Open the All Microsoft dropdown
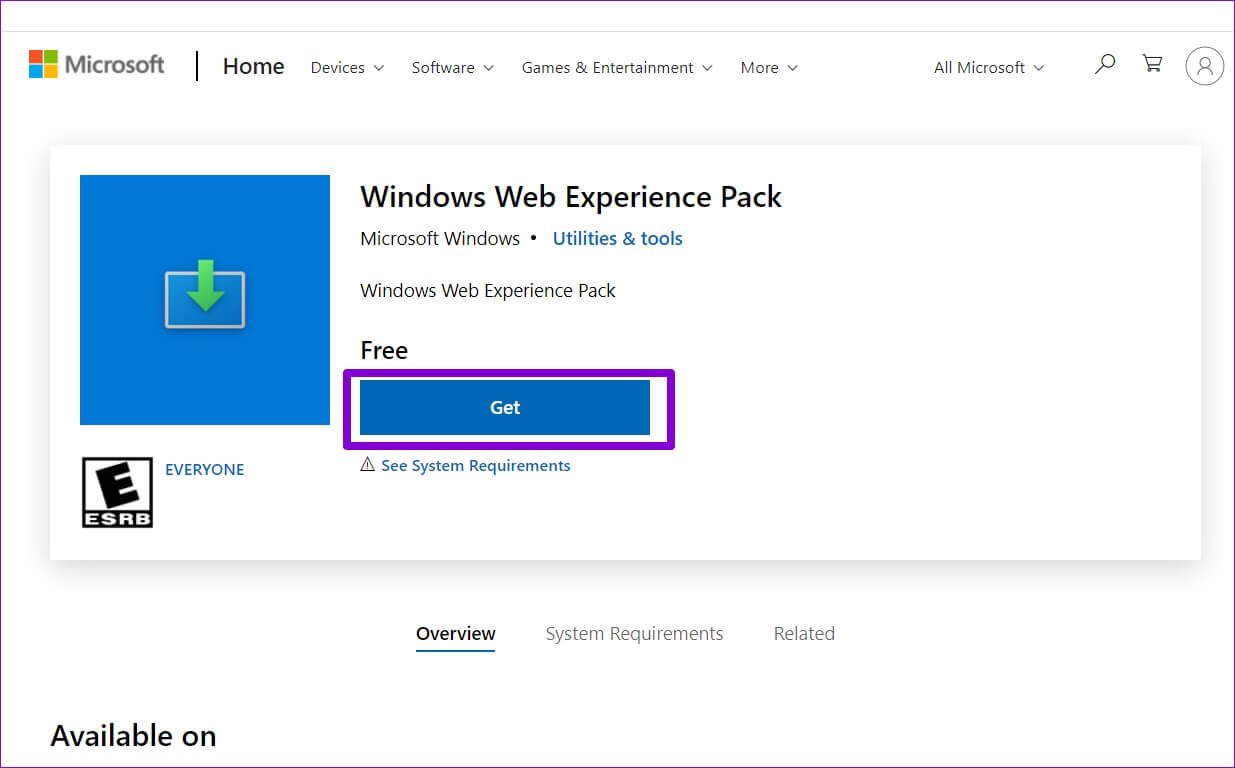Viewport: 1235px width, 768px height. (989, 68)
